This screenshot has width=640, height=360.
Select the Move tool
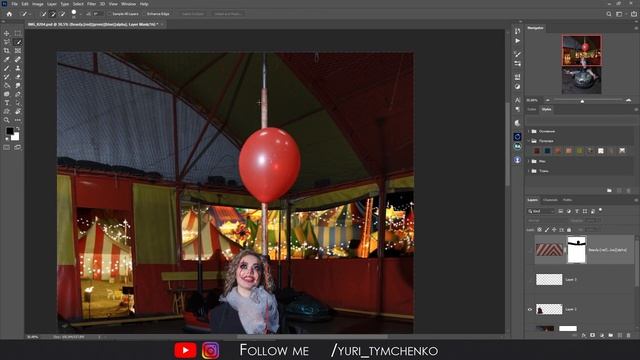coord(7,33)
